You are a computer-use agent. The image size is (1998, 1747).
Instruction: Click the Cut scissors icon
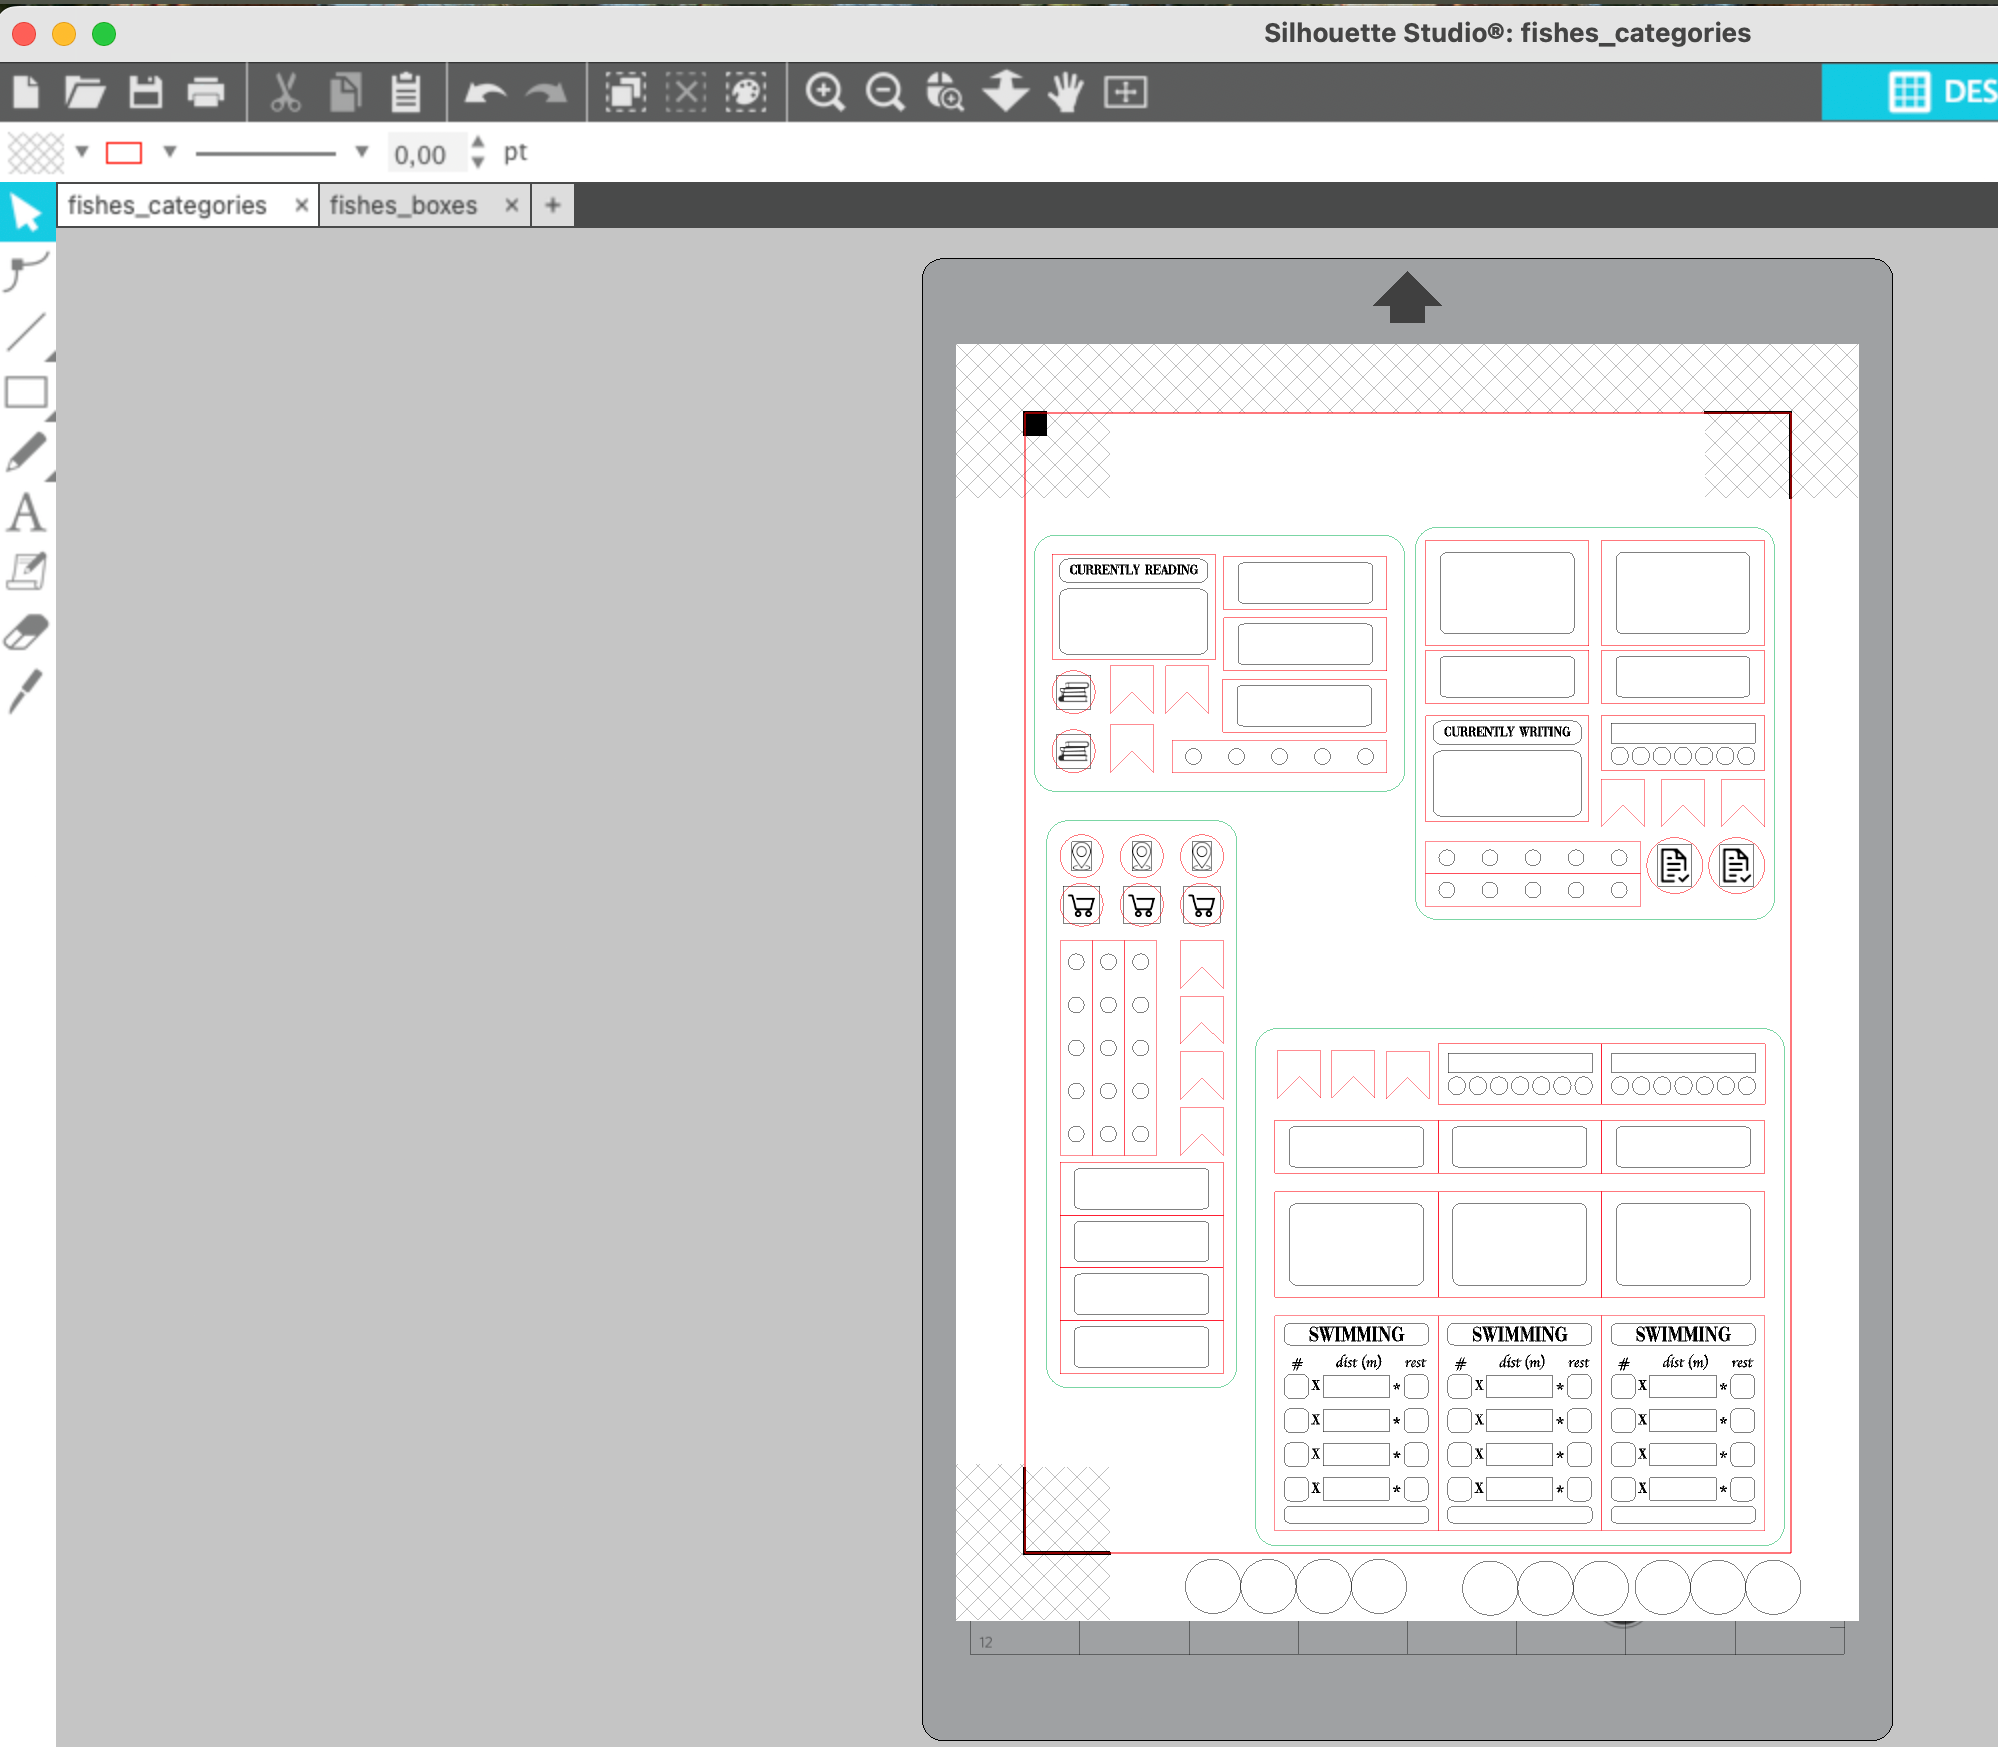(286, 92)
